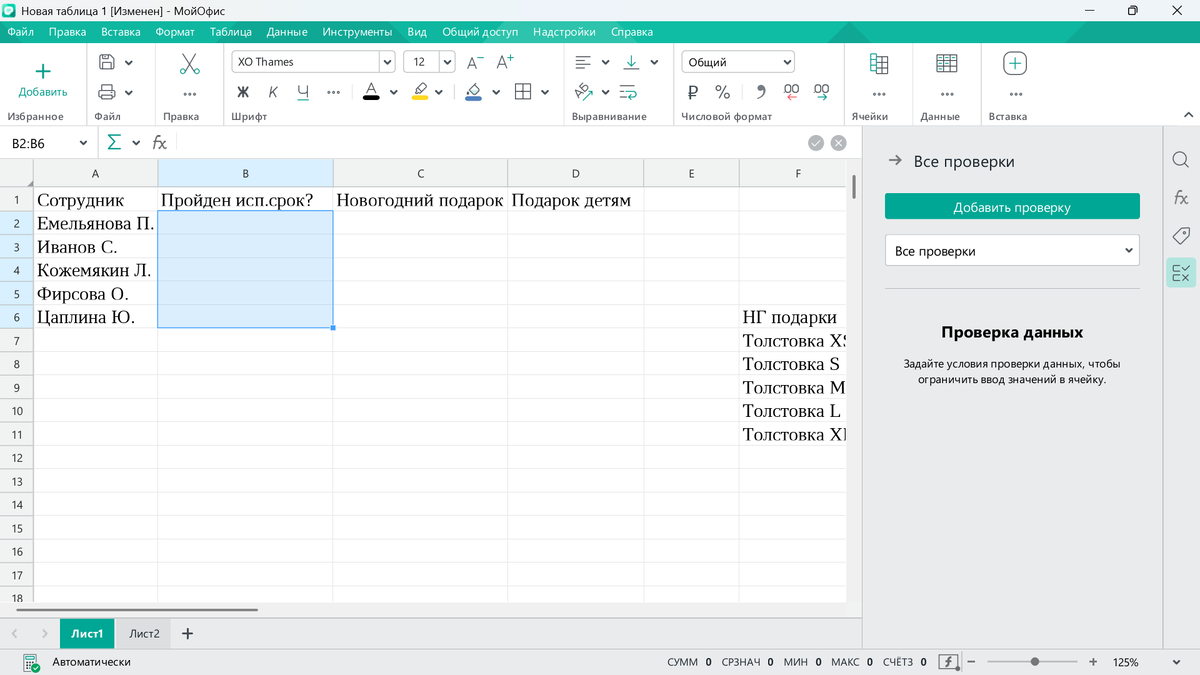
Task: Click Добавить проверку button
Action: click(1012, 207)
